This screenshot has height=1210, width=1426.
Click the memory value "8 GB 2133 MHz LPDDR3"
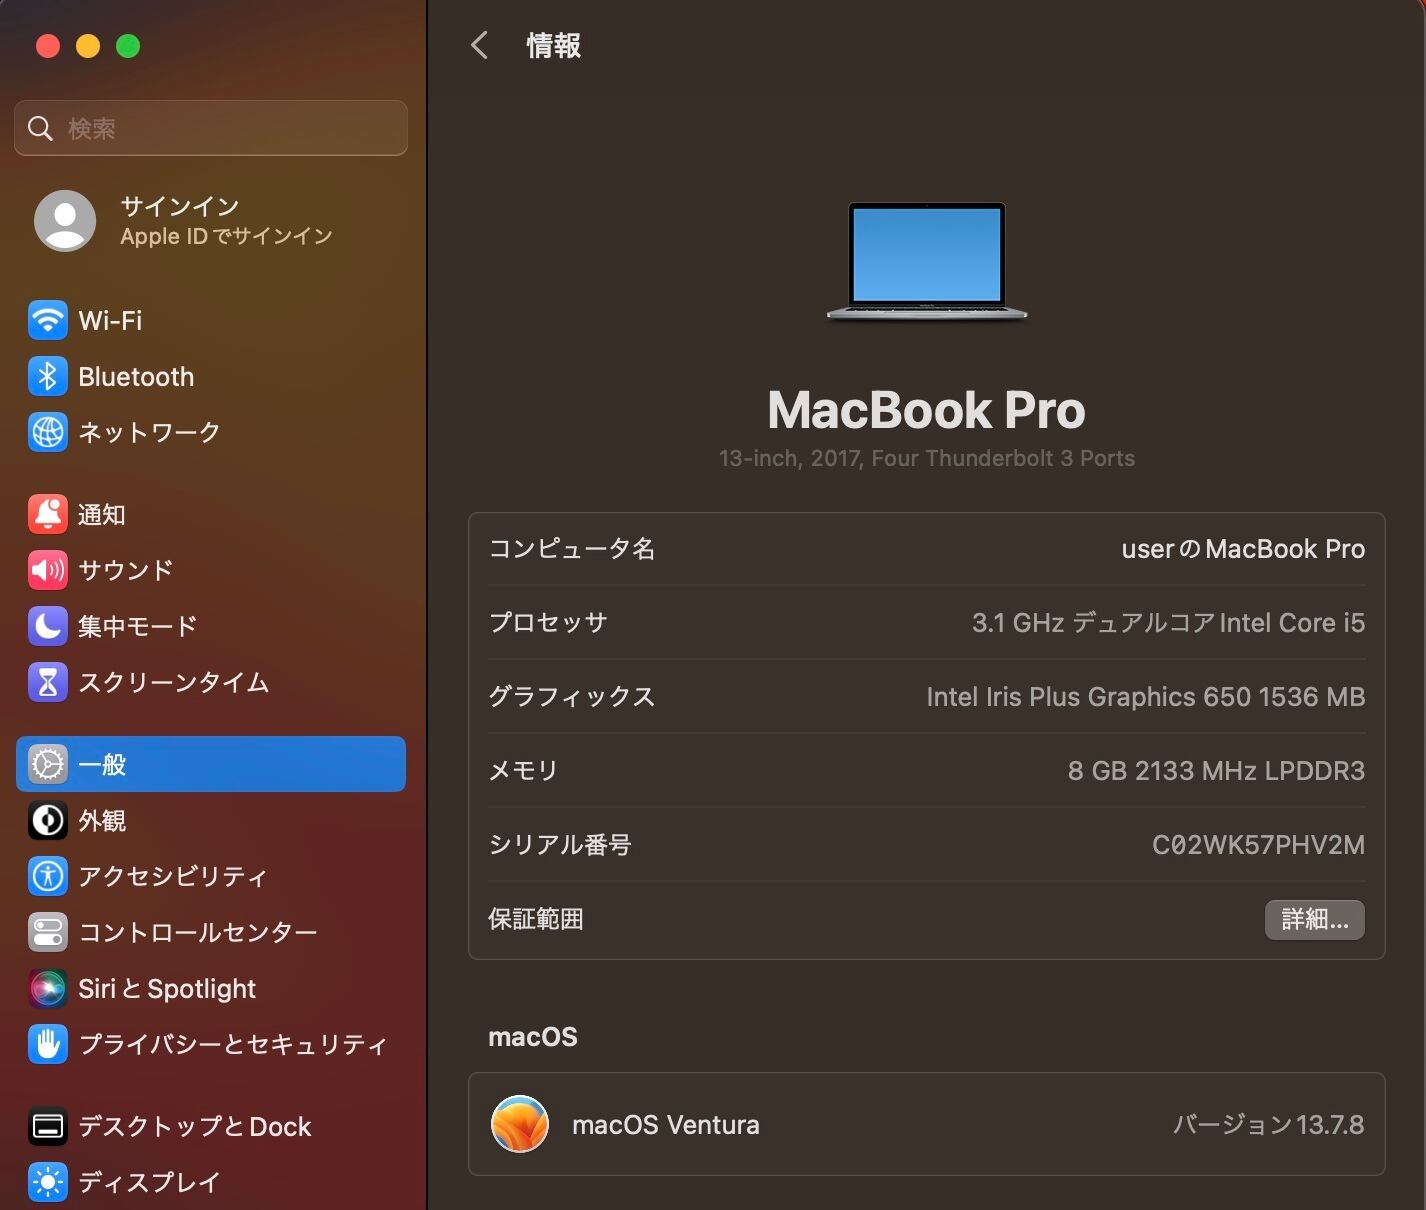click(1216, 771)
